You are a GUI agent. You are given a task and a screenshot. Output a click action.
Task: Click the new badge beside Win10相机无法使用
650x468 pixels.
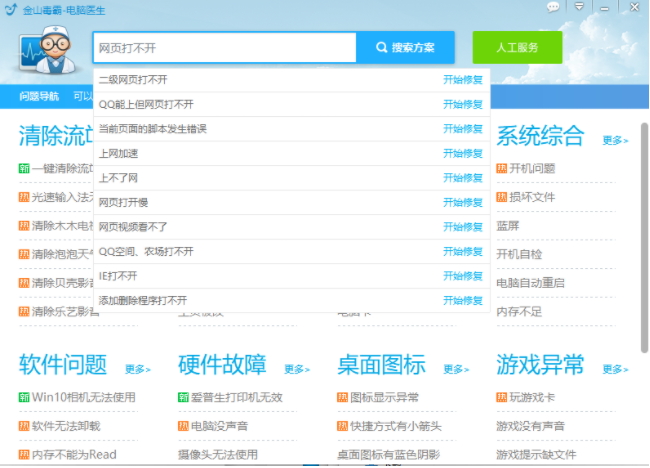24,397
